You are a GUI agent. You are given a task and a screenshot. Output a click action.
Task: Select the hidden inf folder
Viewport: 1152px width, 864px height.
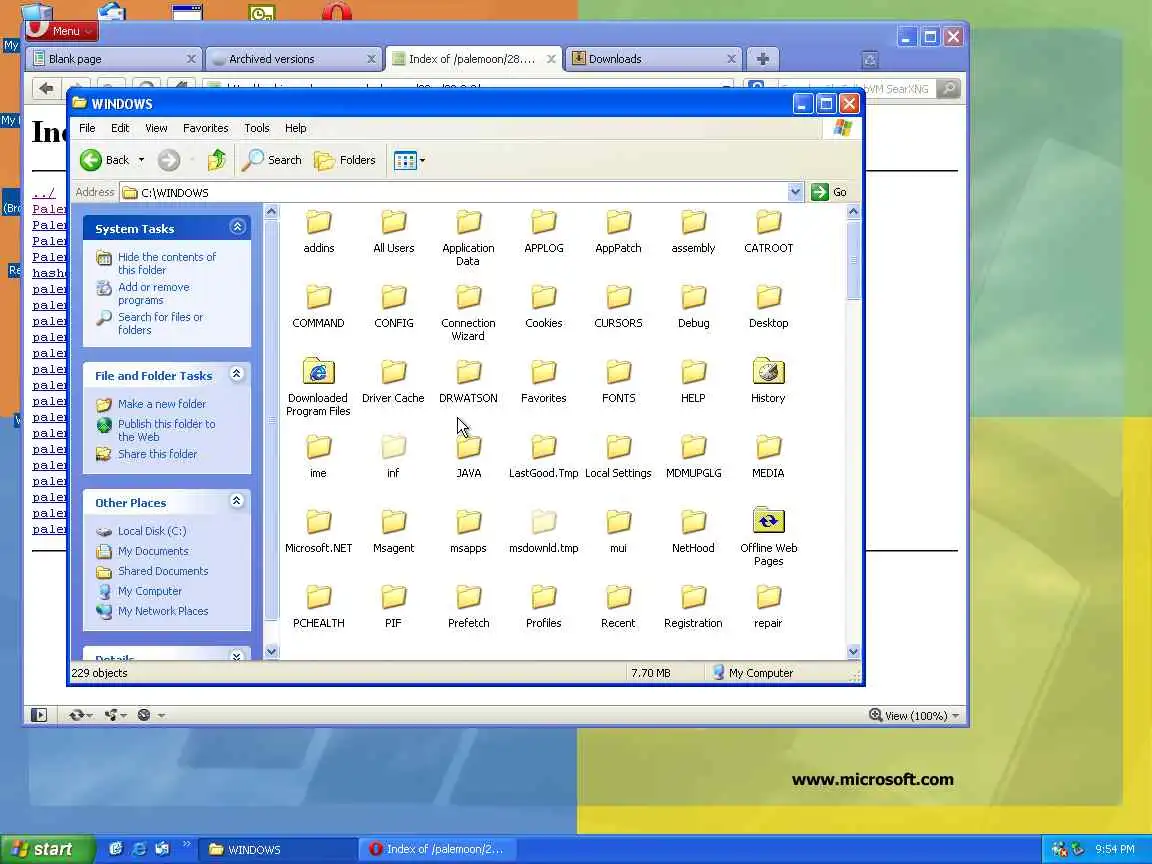[394, 456]
